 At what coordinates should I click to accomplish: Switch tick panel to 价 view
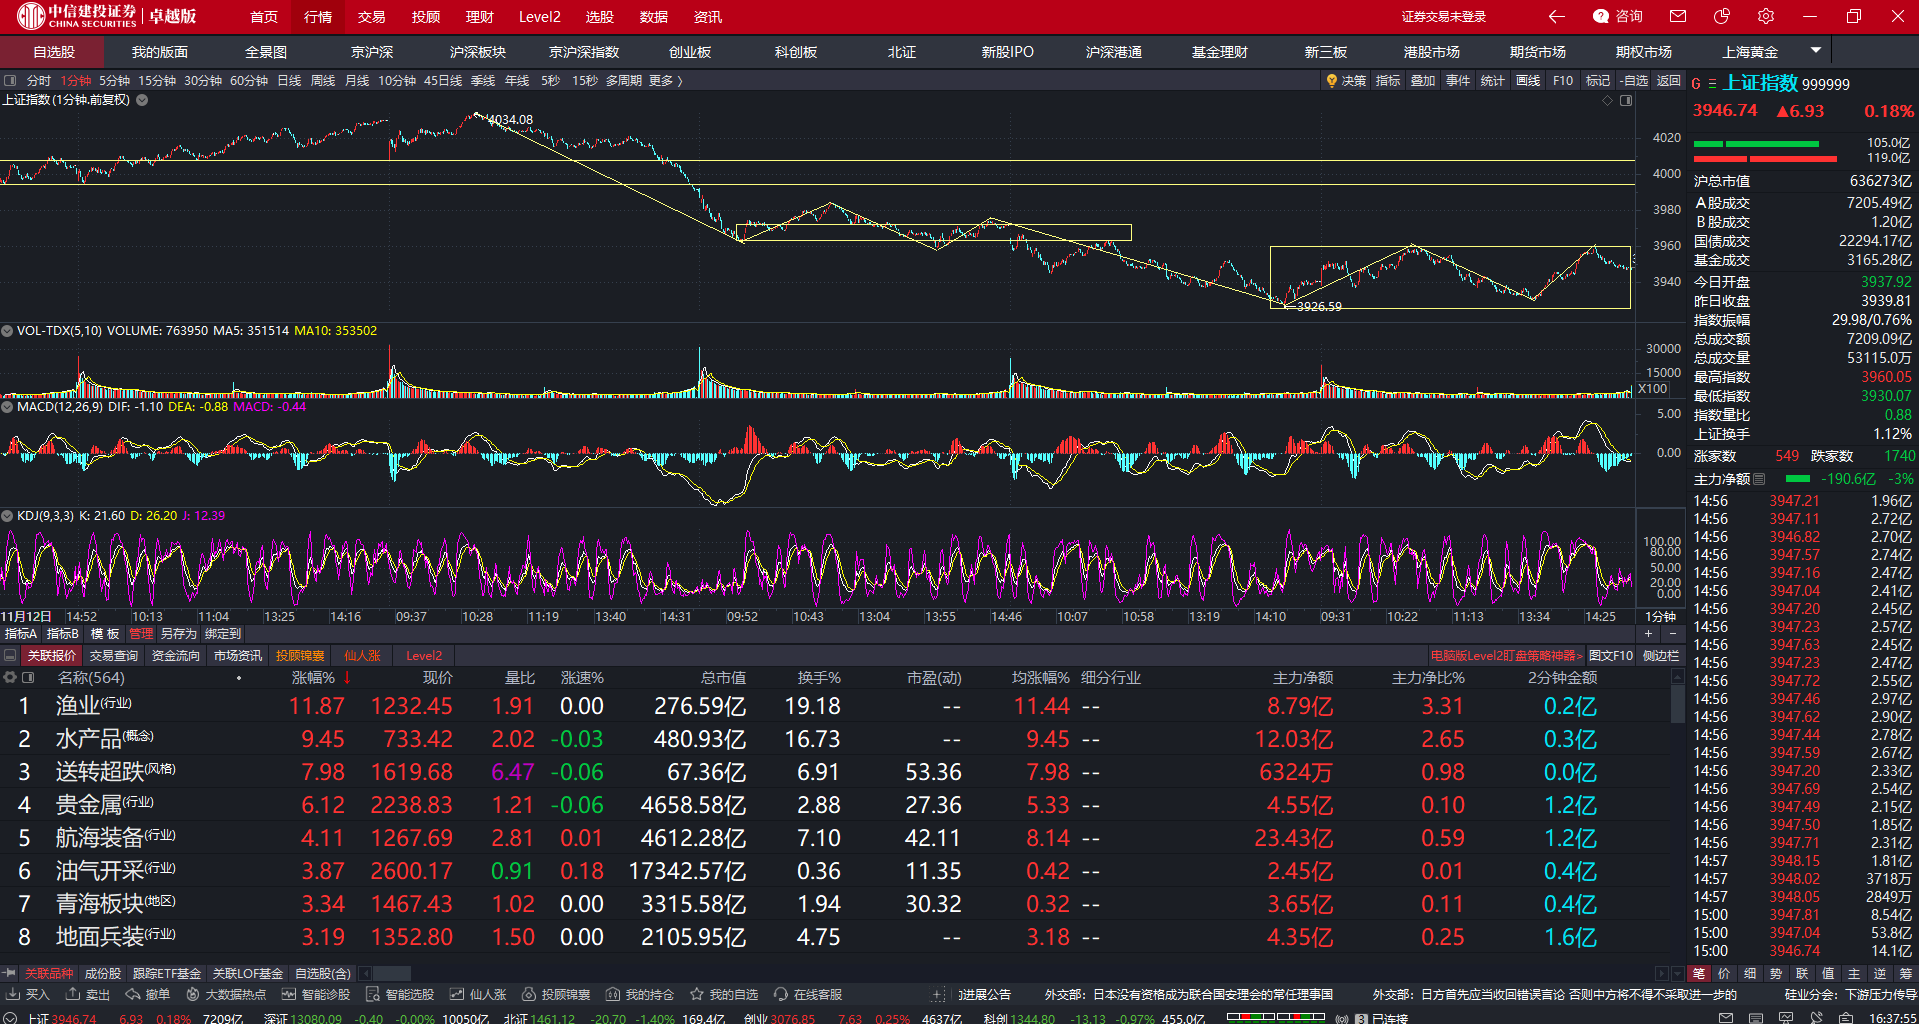coord(1724,973)
